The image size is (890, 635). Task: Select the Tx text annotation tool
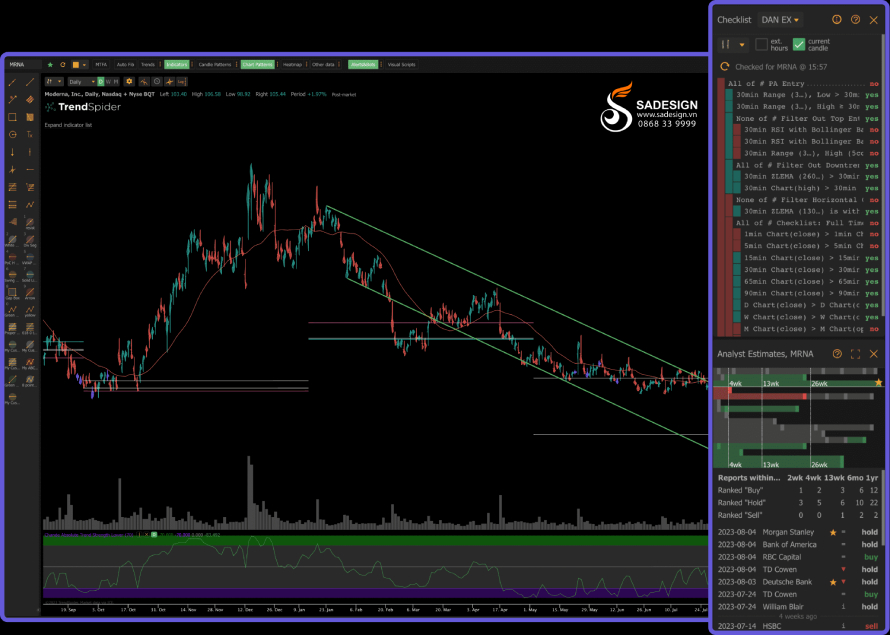point(30,134)
